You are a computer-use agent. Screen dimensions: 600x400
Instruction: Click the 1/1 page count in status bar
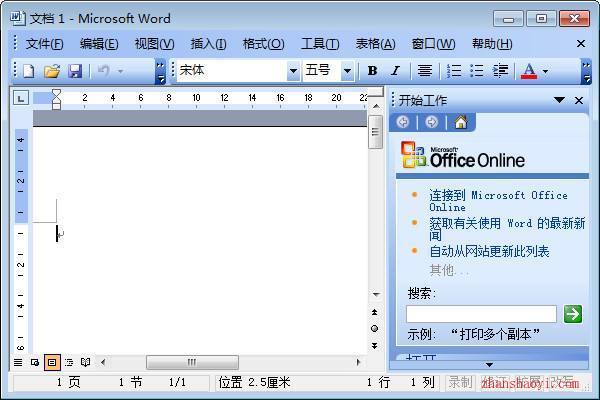[x=177, y=382]
